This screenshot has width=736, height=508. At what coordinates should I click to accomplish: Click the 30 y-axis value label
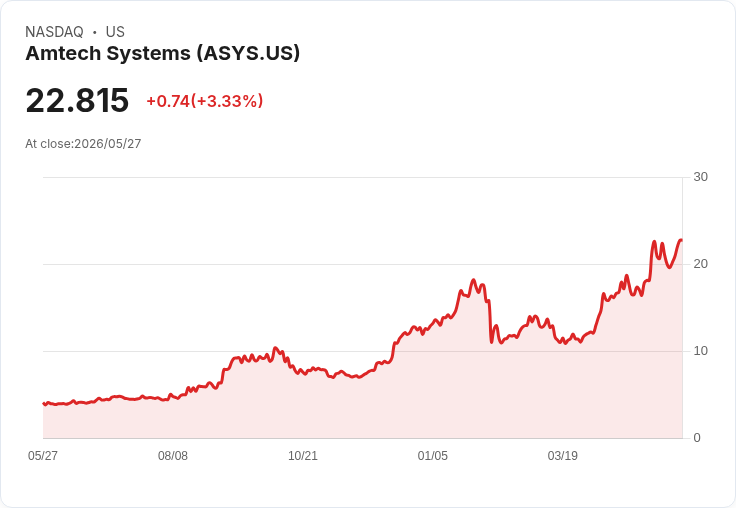pyautogui.click(x=700, y=177)
